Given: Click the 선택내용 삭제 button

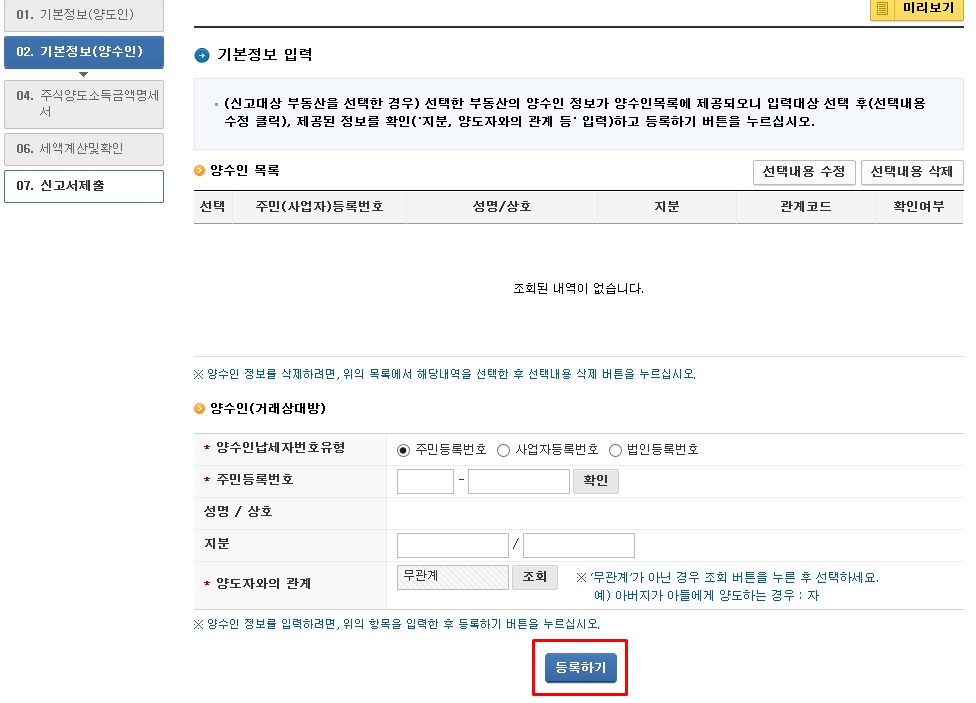Looking at the screenshot, I should click(912, 172).
